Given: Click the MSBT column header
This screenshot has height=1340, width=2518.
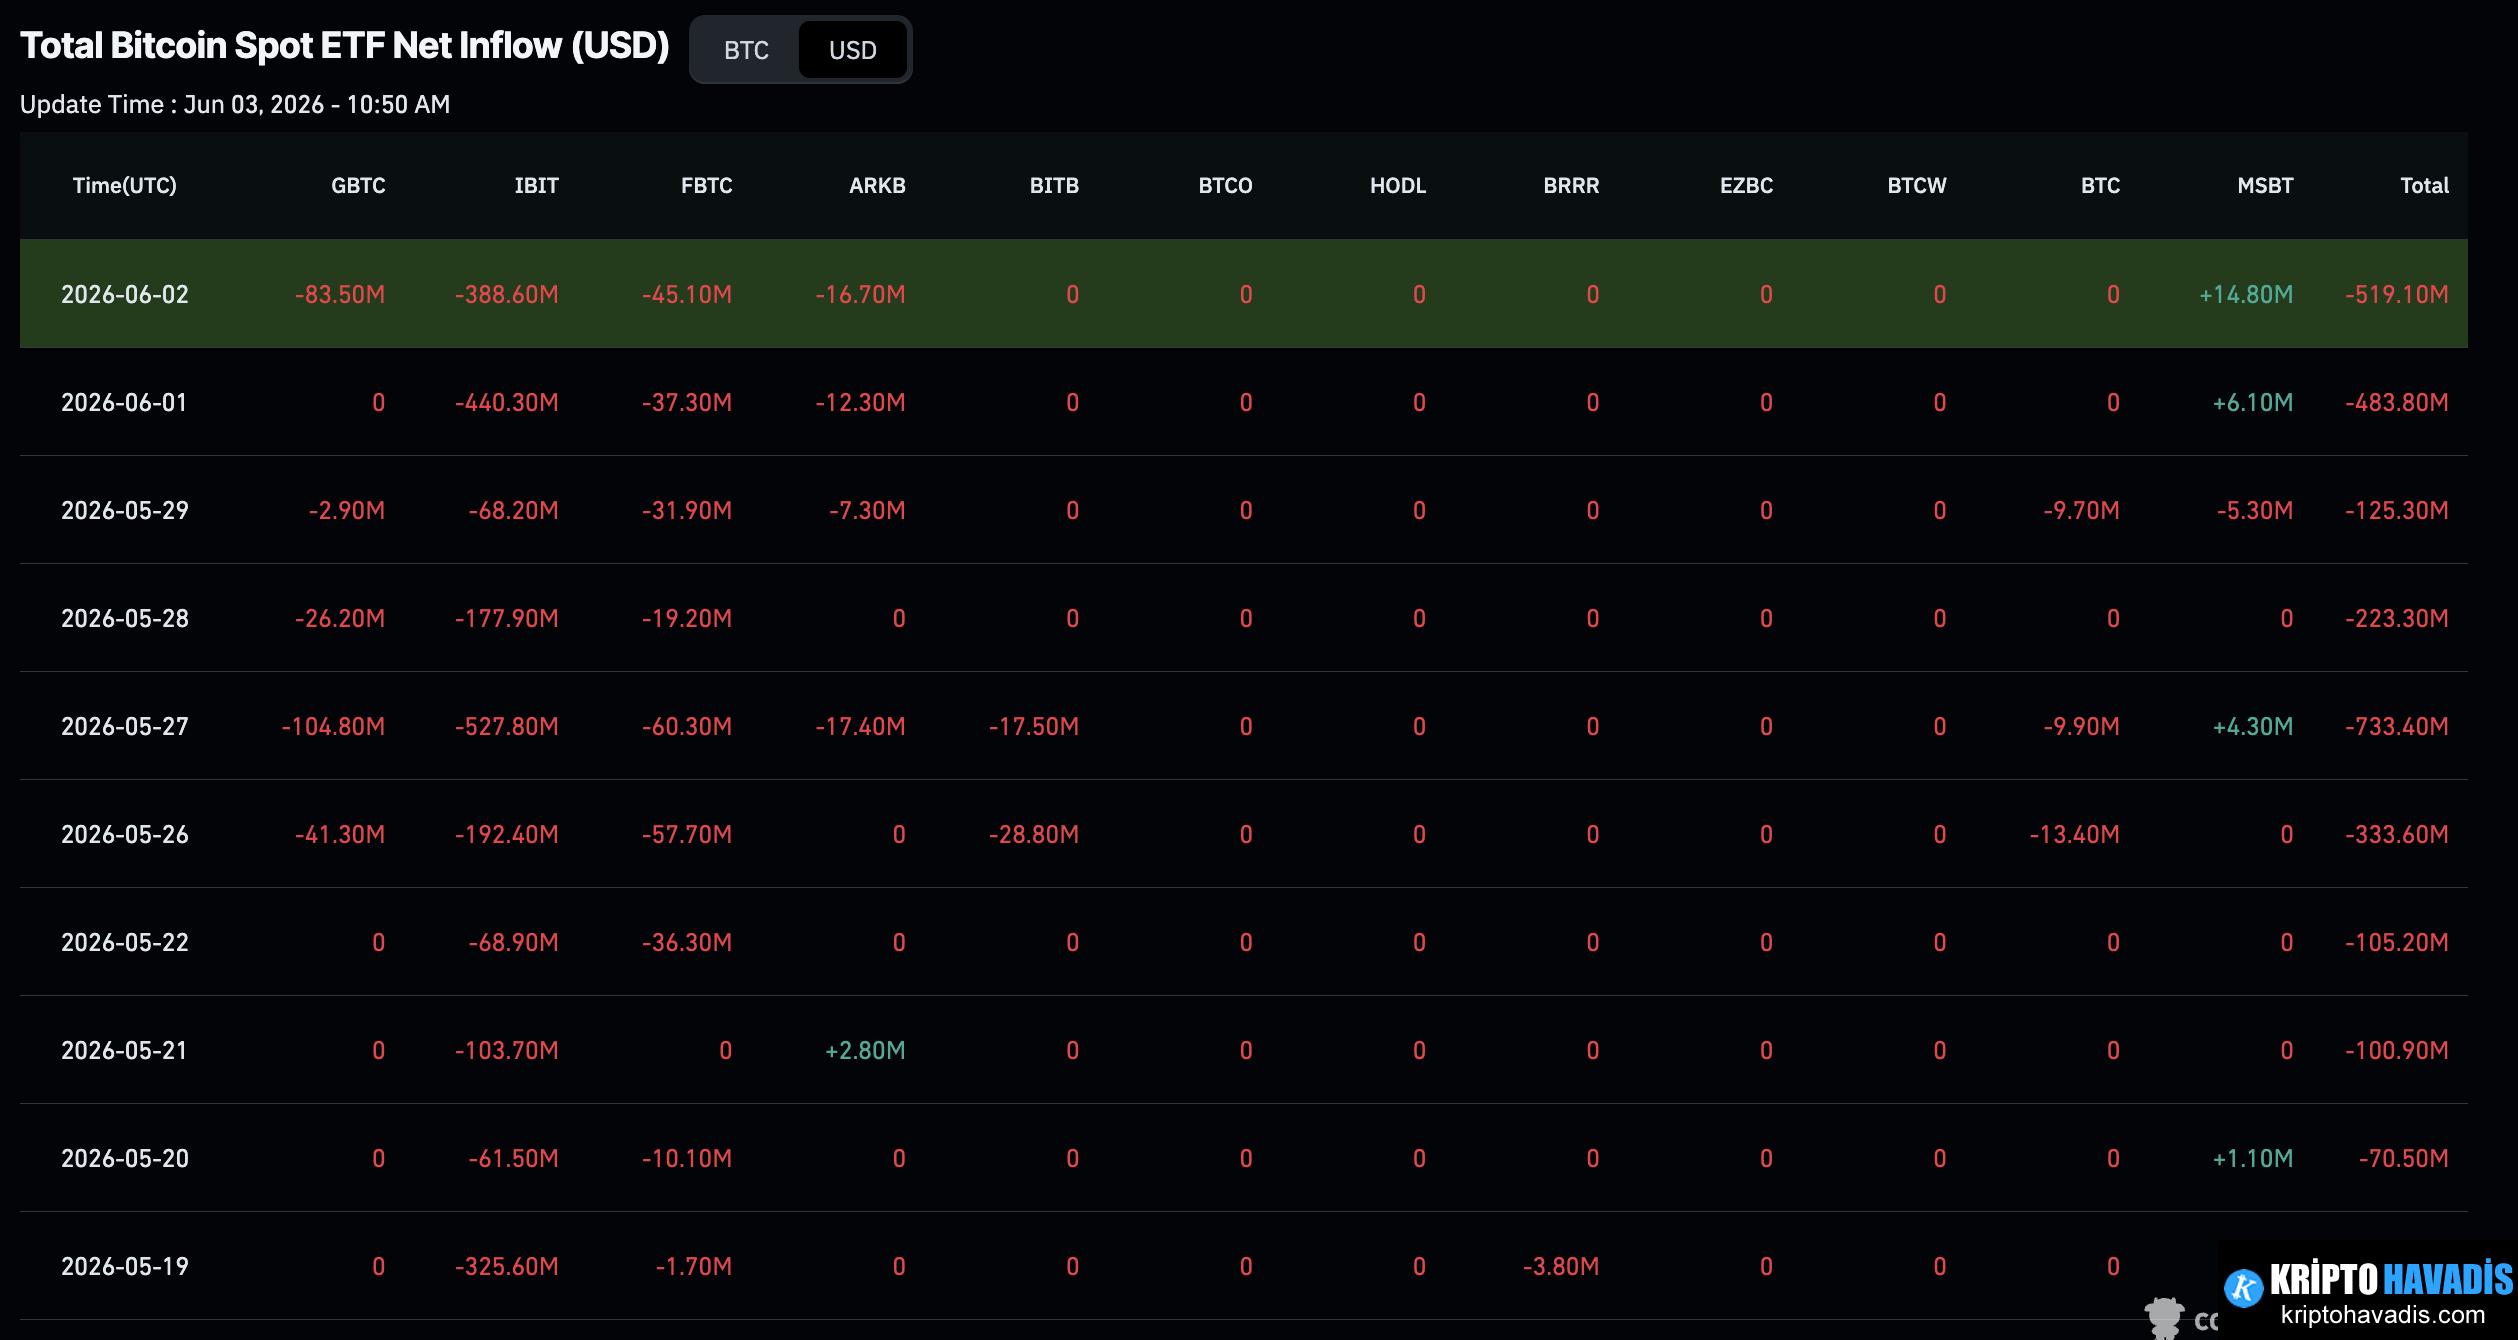Looking at the screenshot, I should [x=2265, y=185].
